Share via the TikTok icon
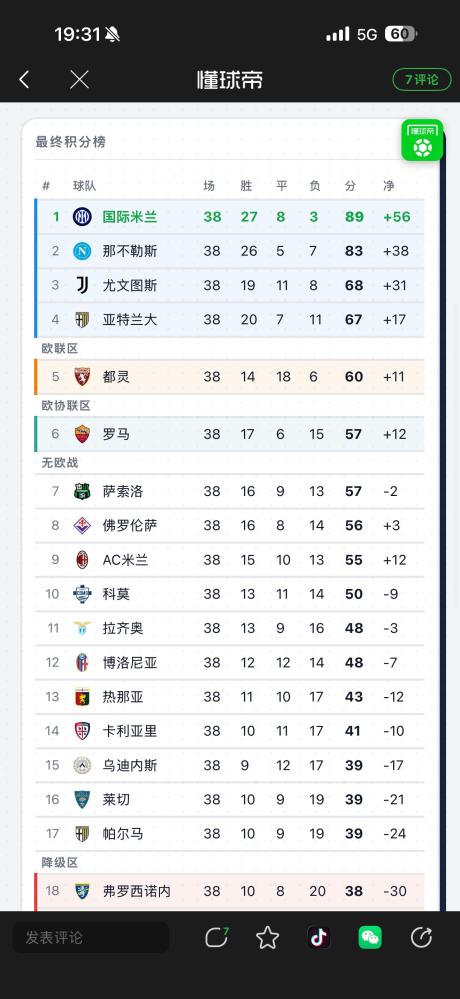Screen dimensions: 460x999 [x=319, y=937]
